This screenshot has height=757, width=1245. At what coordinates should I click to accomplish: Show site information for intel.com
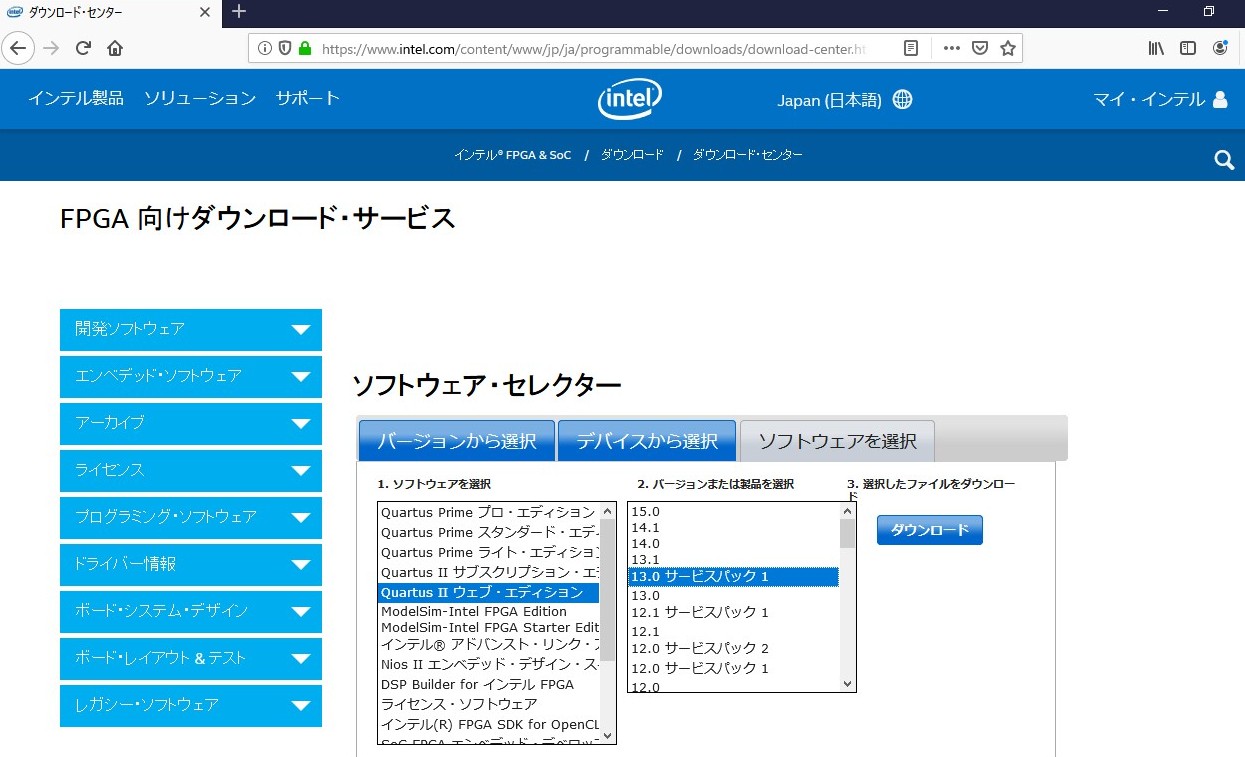265,48
